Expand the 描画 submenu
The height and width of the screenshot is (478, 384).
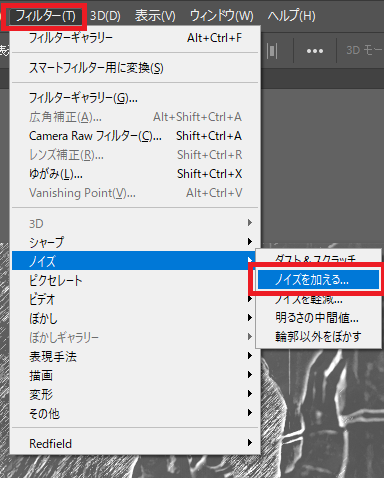(x=135, y=375)
